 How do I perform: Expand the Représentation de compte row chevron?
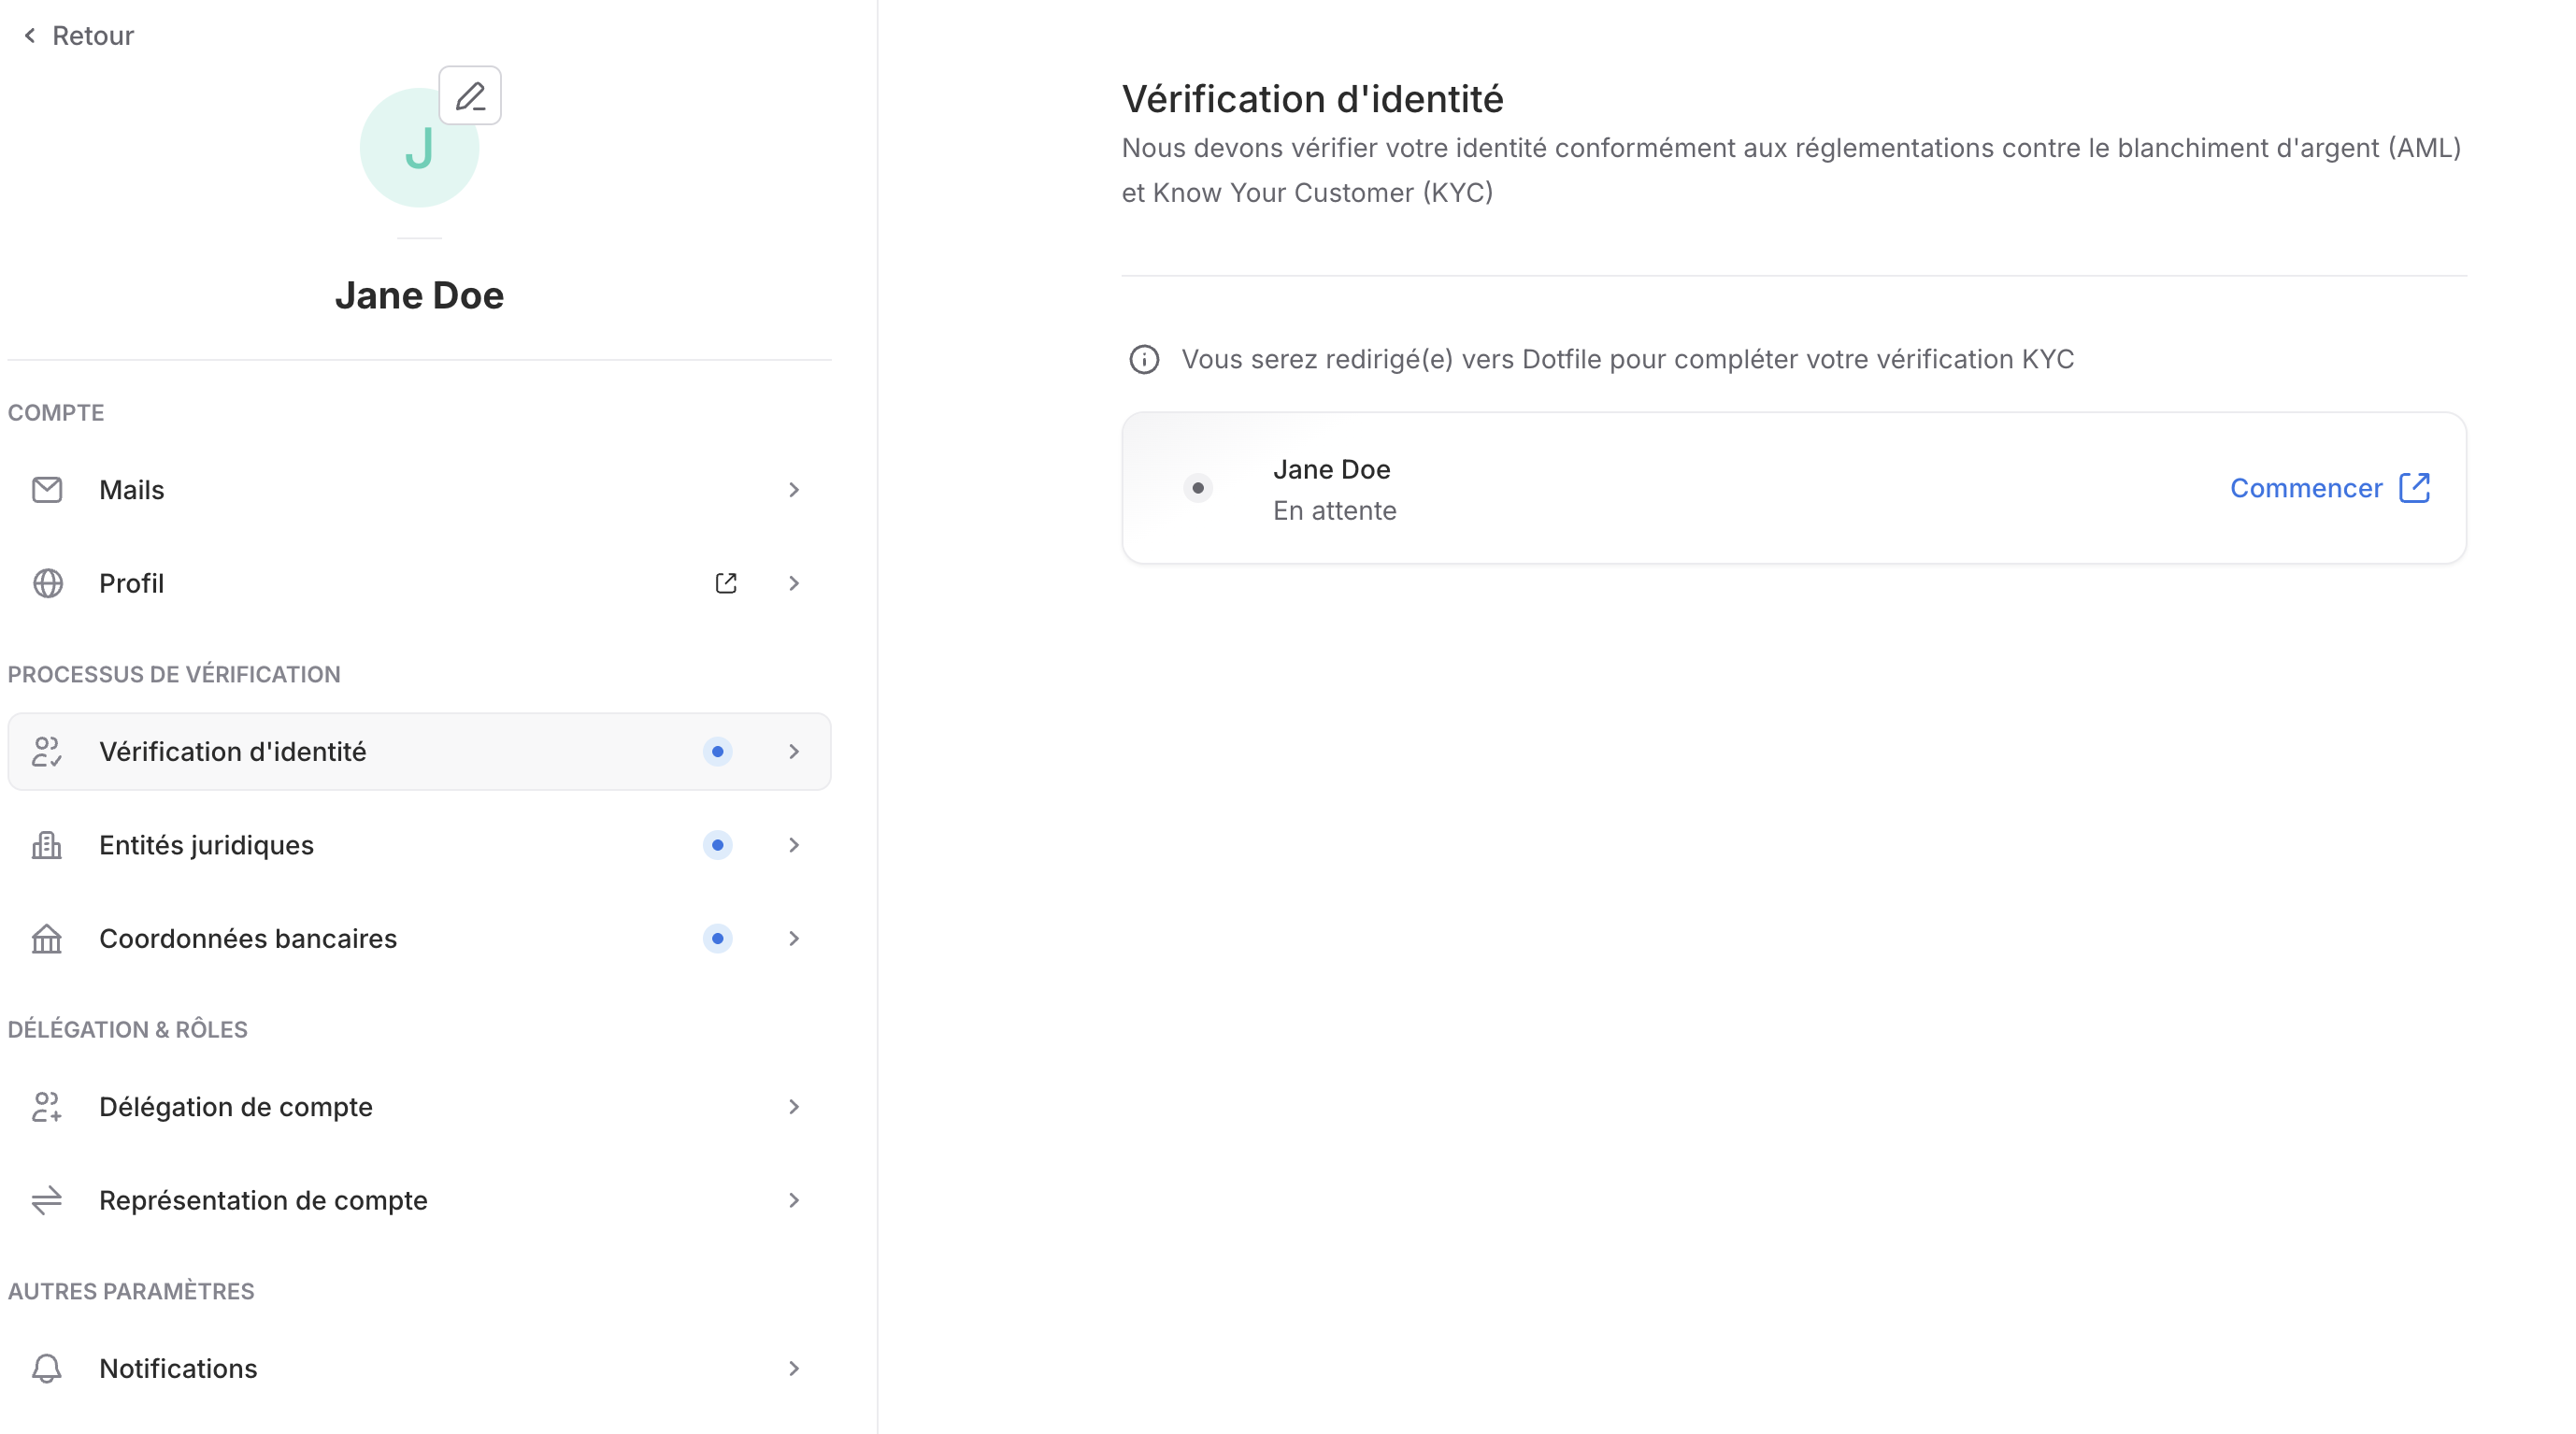794,1200
